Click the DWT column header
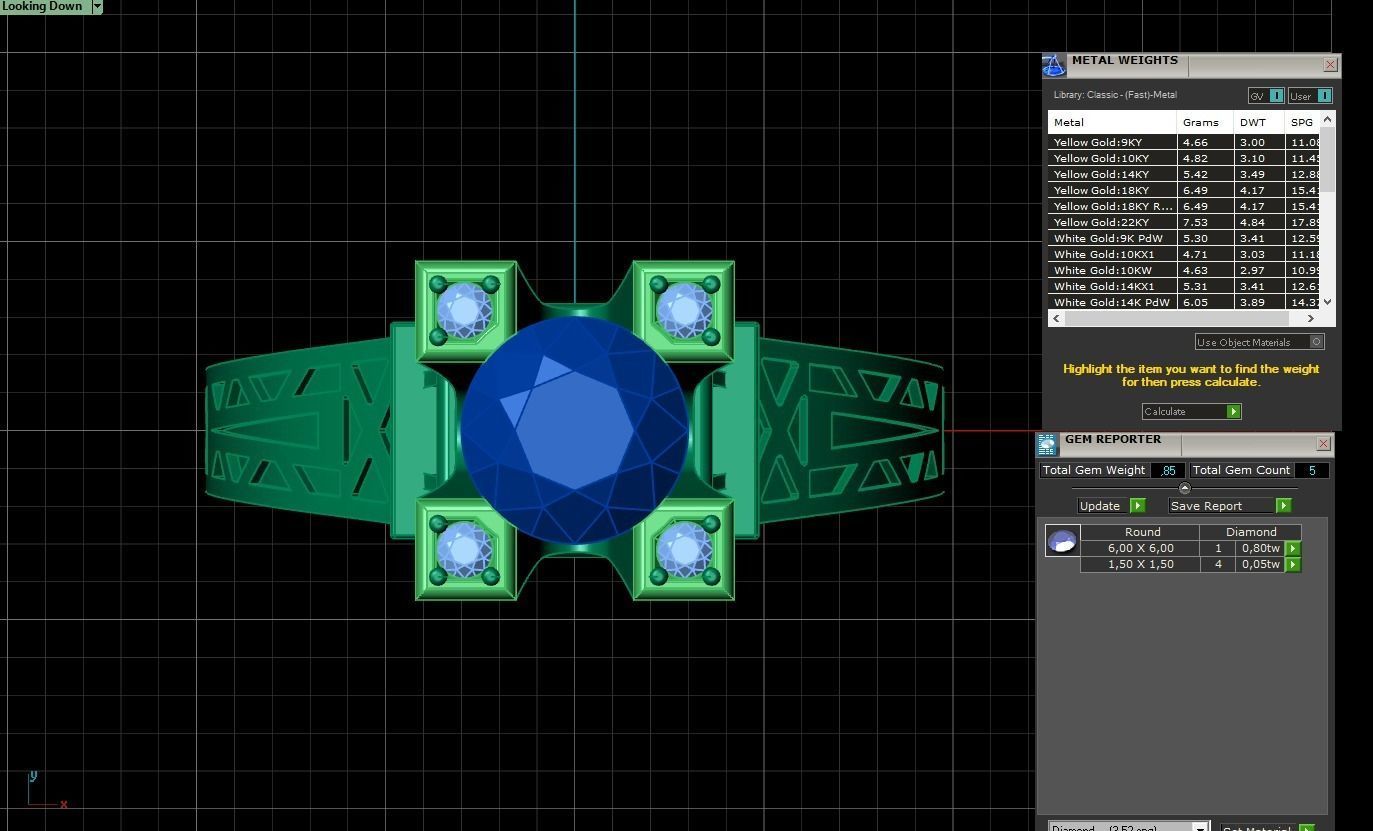The width and height of the screenshot is (1373, 831). (x=1259, y=122)
